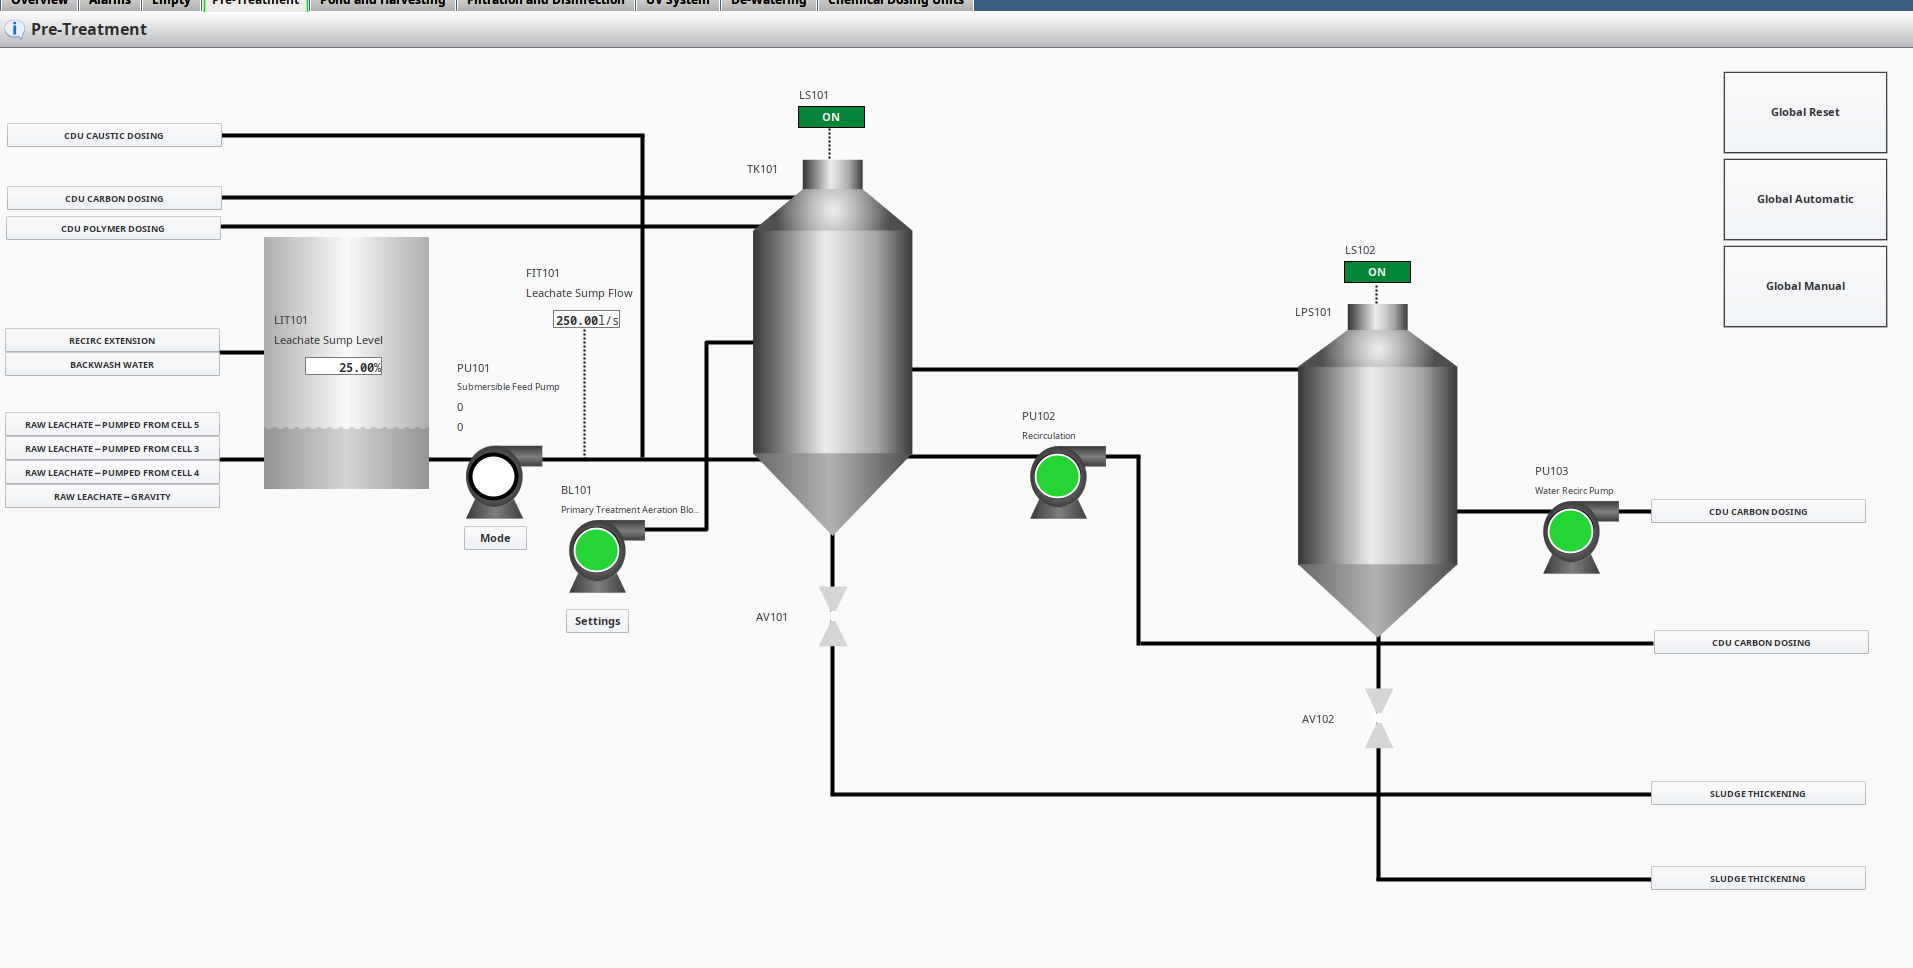Click the 'Water Recirc Pump' label
The height and width of the screenshot is (968, 1913).
(x=1574, y=491)
